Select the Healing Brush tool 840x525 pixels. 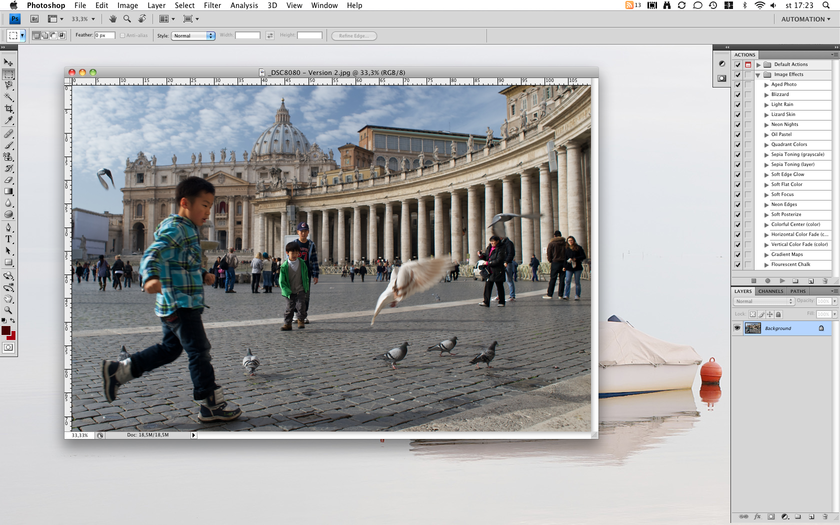[x=9, y=133]
